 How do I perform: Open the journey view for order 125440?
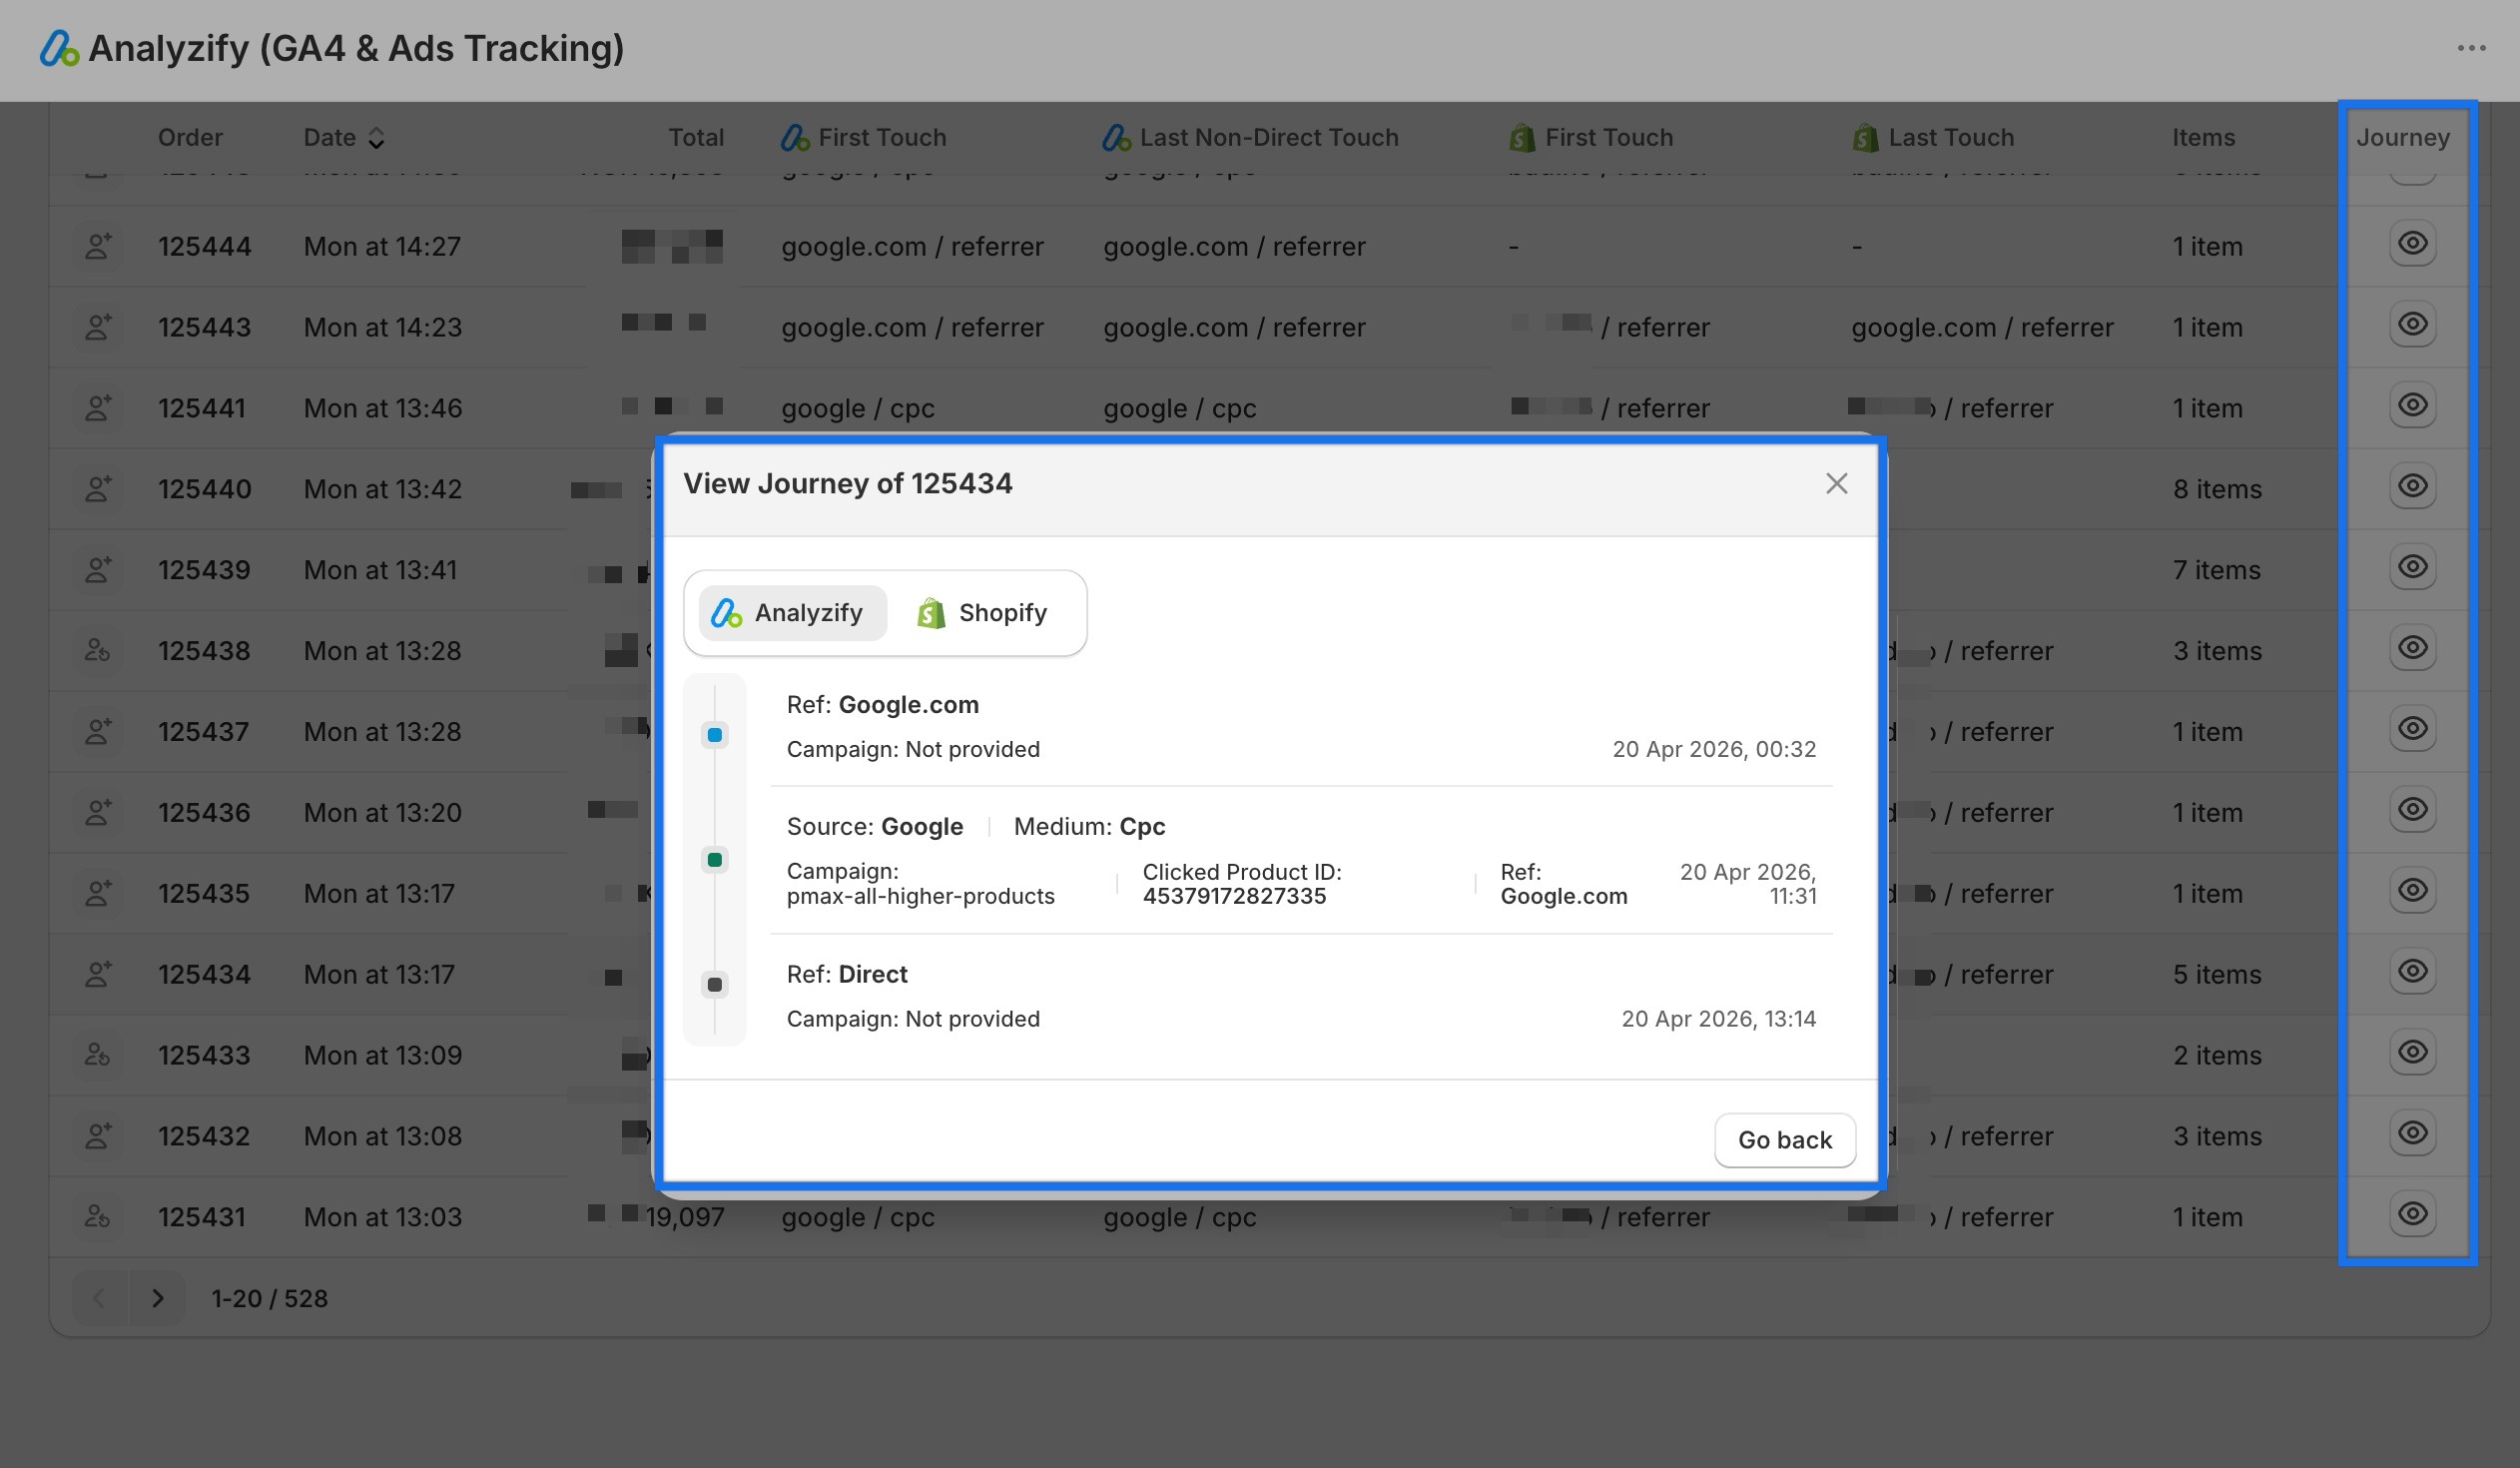pyautogui.click(x=2413, y=486)
